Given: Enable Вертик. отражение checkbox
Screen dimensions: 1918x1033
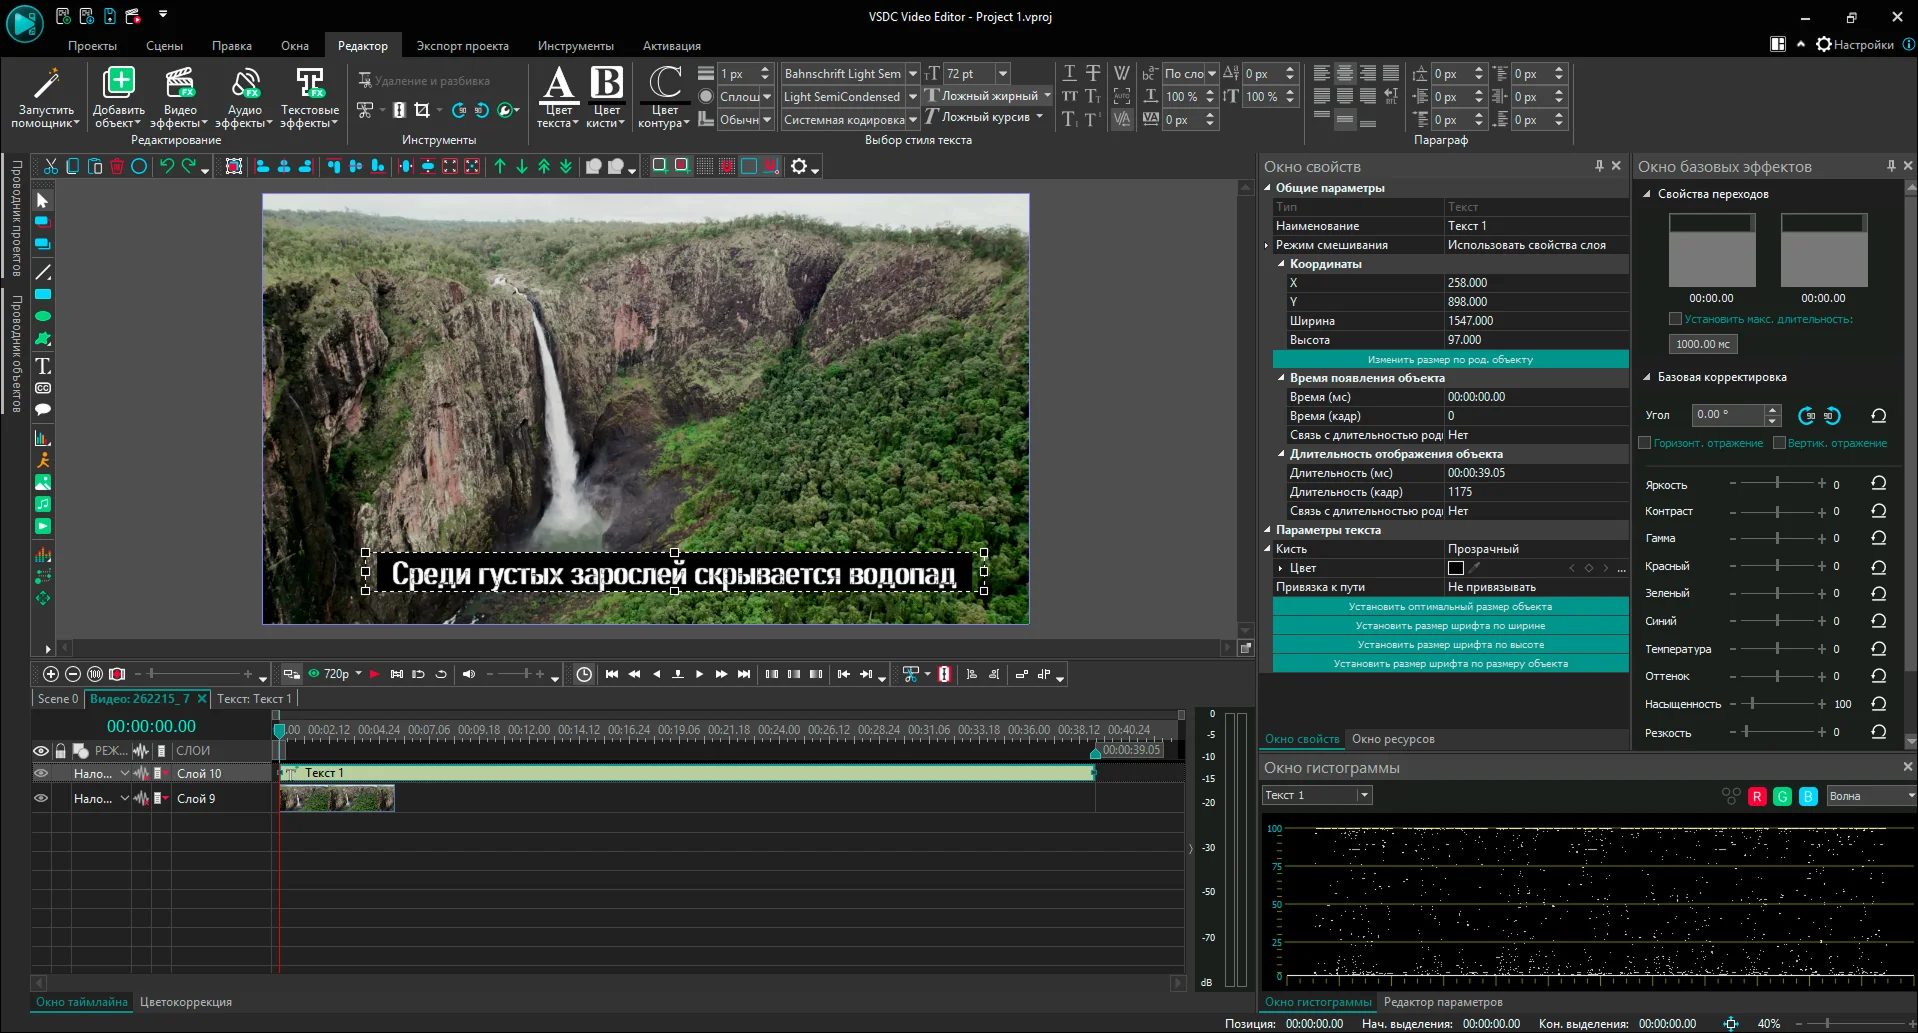Looking at the screenshot, I should pyautogui.click(x=1779, y=443).
